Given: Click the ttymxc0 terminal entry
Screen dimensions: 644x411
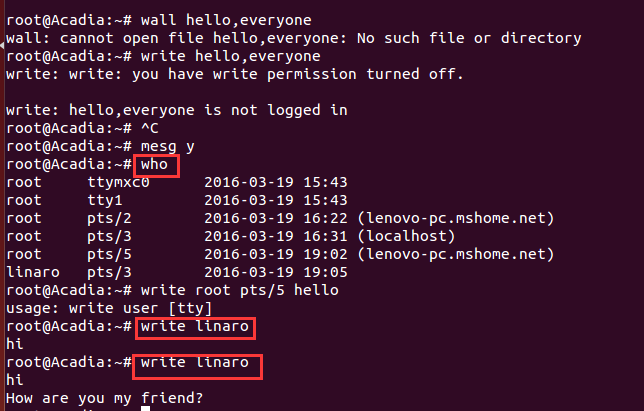Looking at the screenshot, I should tap(118, 182).
